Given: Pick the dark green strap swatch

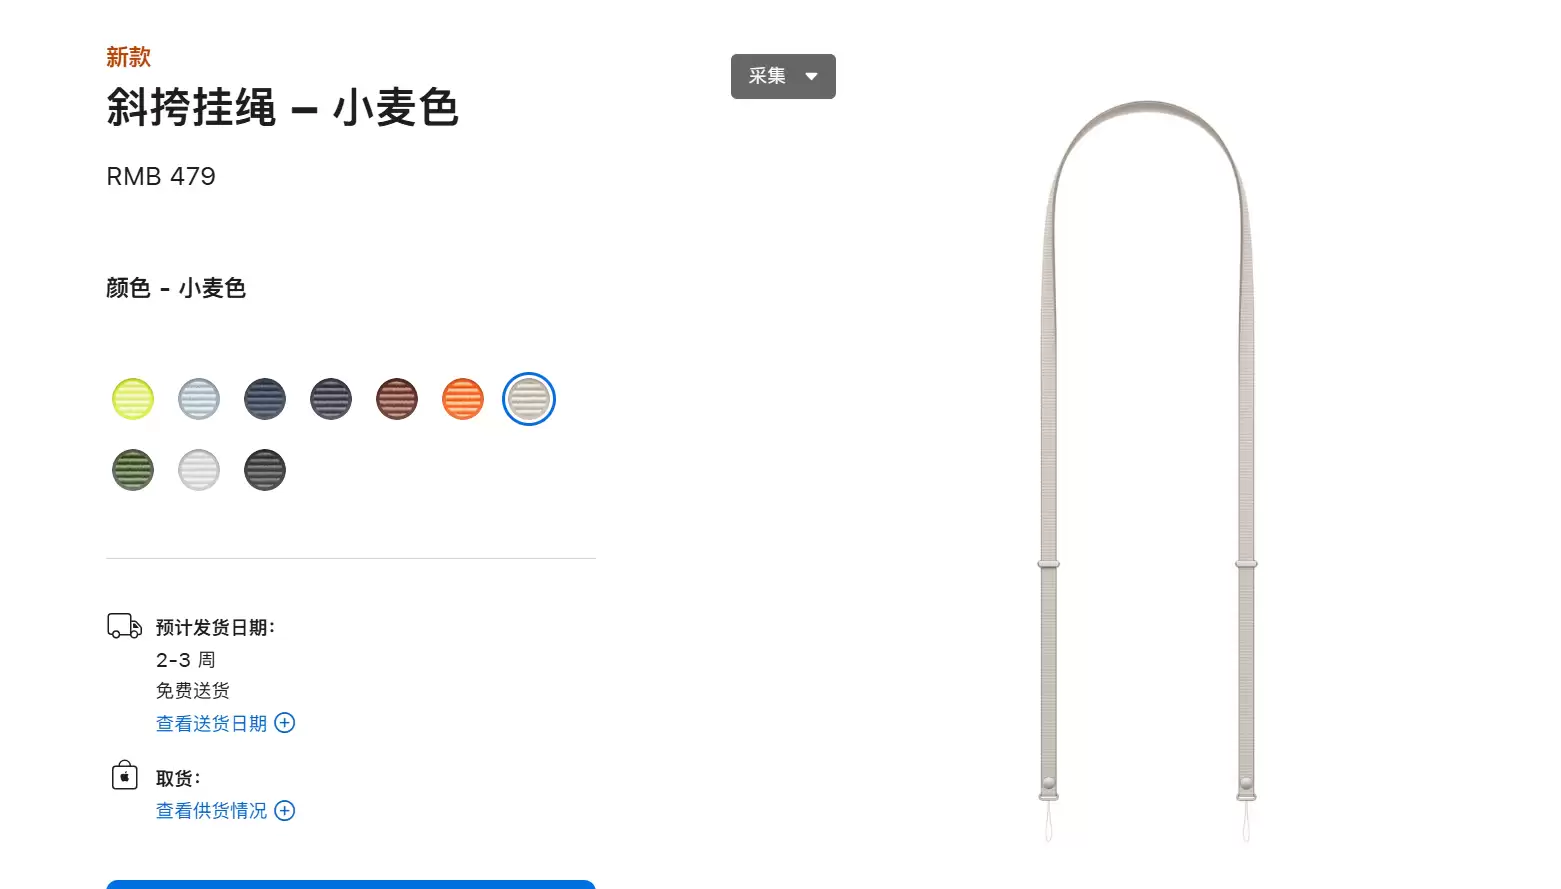Looking at the screenshot, I should [133, 470].
